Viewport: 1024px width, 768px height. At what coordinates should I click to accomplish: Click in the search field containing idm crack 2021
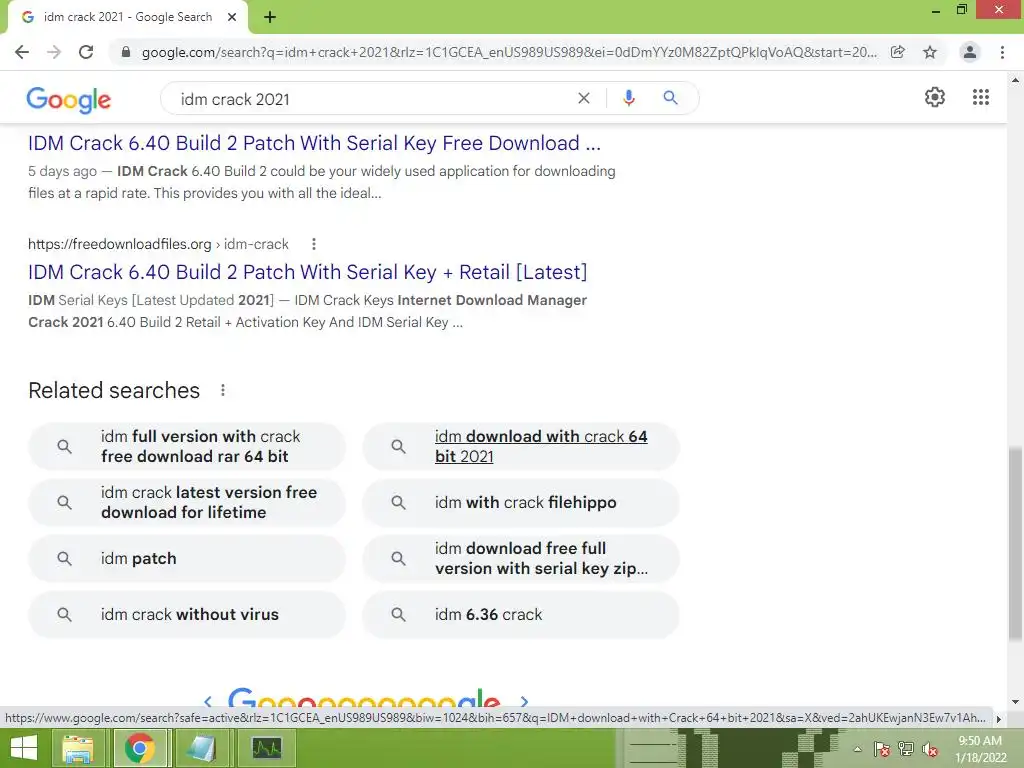tap(372, 99)
